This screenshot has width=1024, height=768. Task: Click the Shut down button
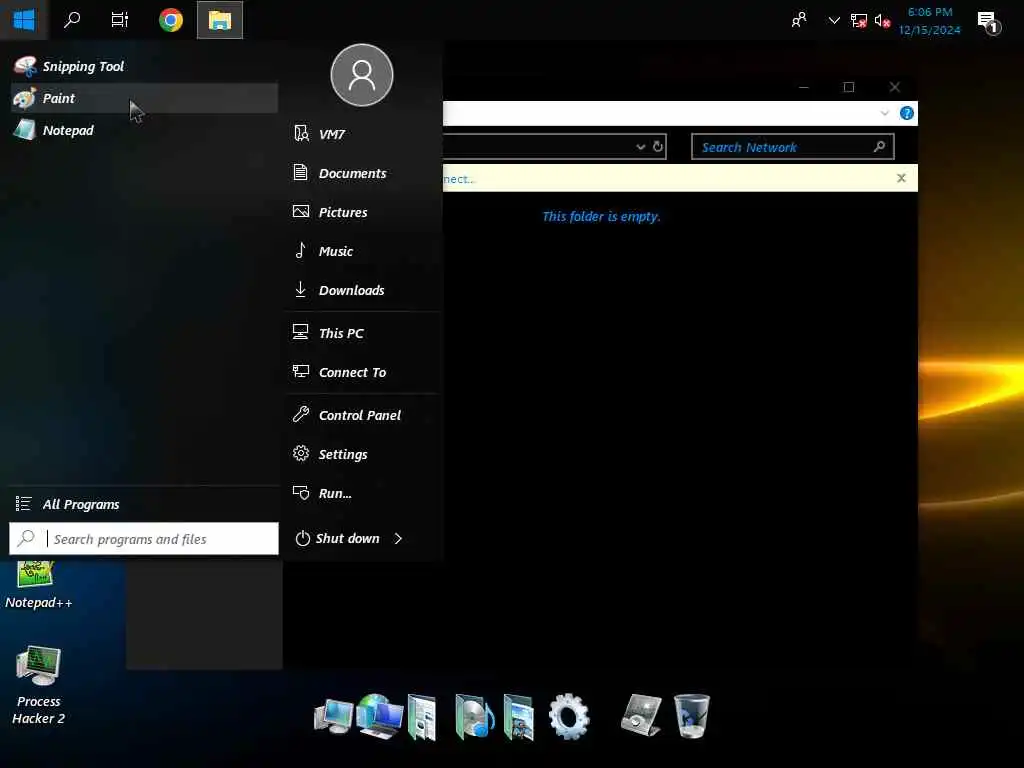click(338, 539)
